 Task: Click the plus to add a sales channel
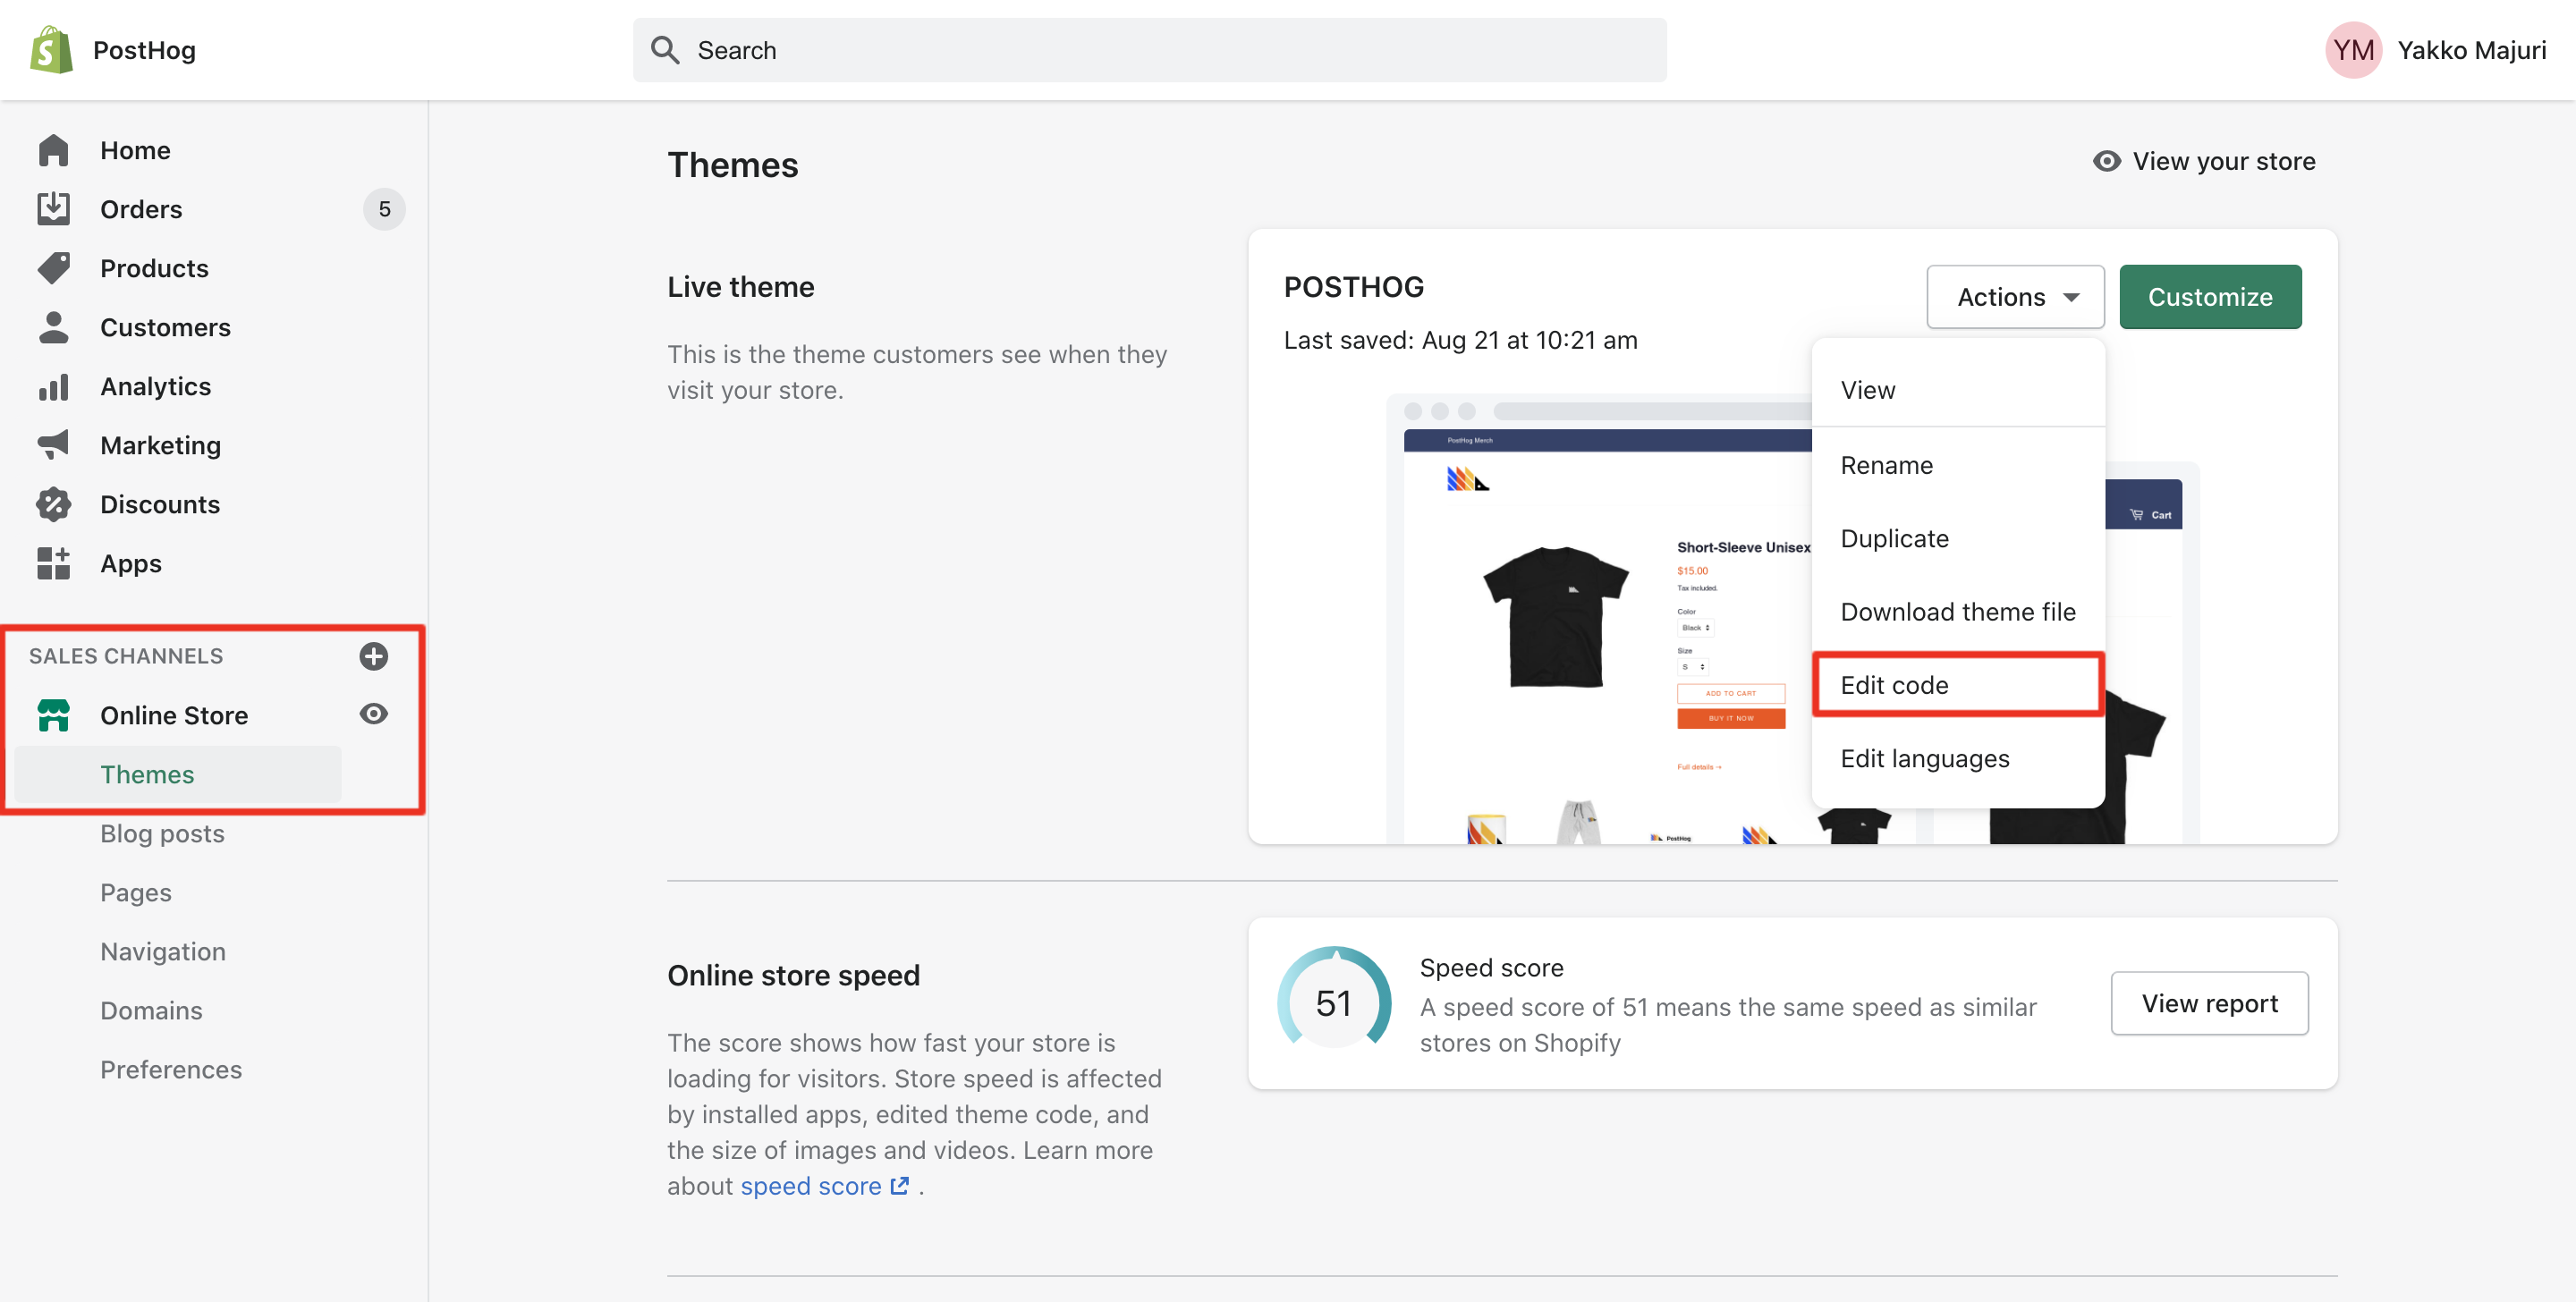point(373,656)
